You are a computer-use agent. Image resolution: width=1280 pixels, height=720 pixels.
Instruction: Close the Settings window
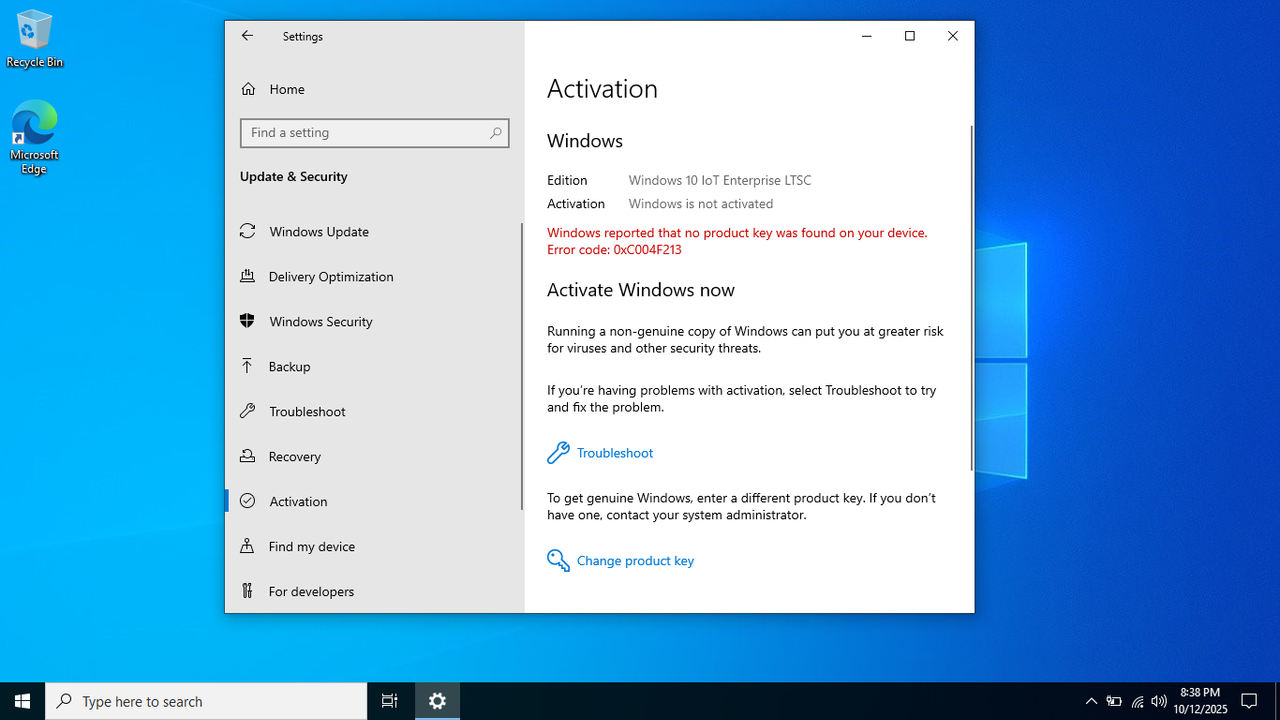coord(953,36)
